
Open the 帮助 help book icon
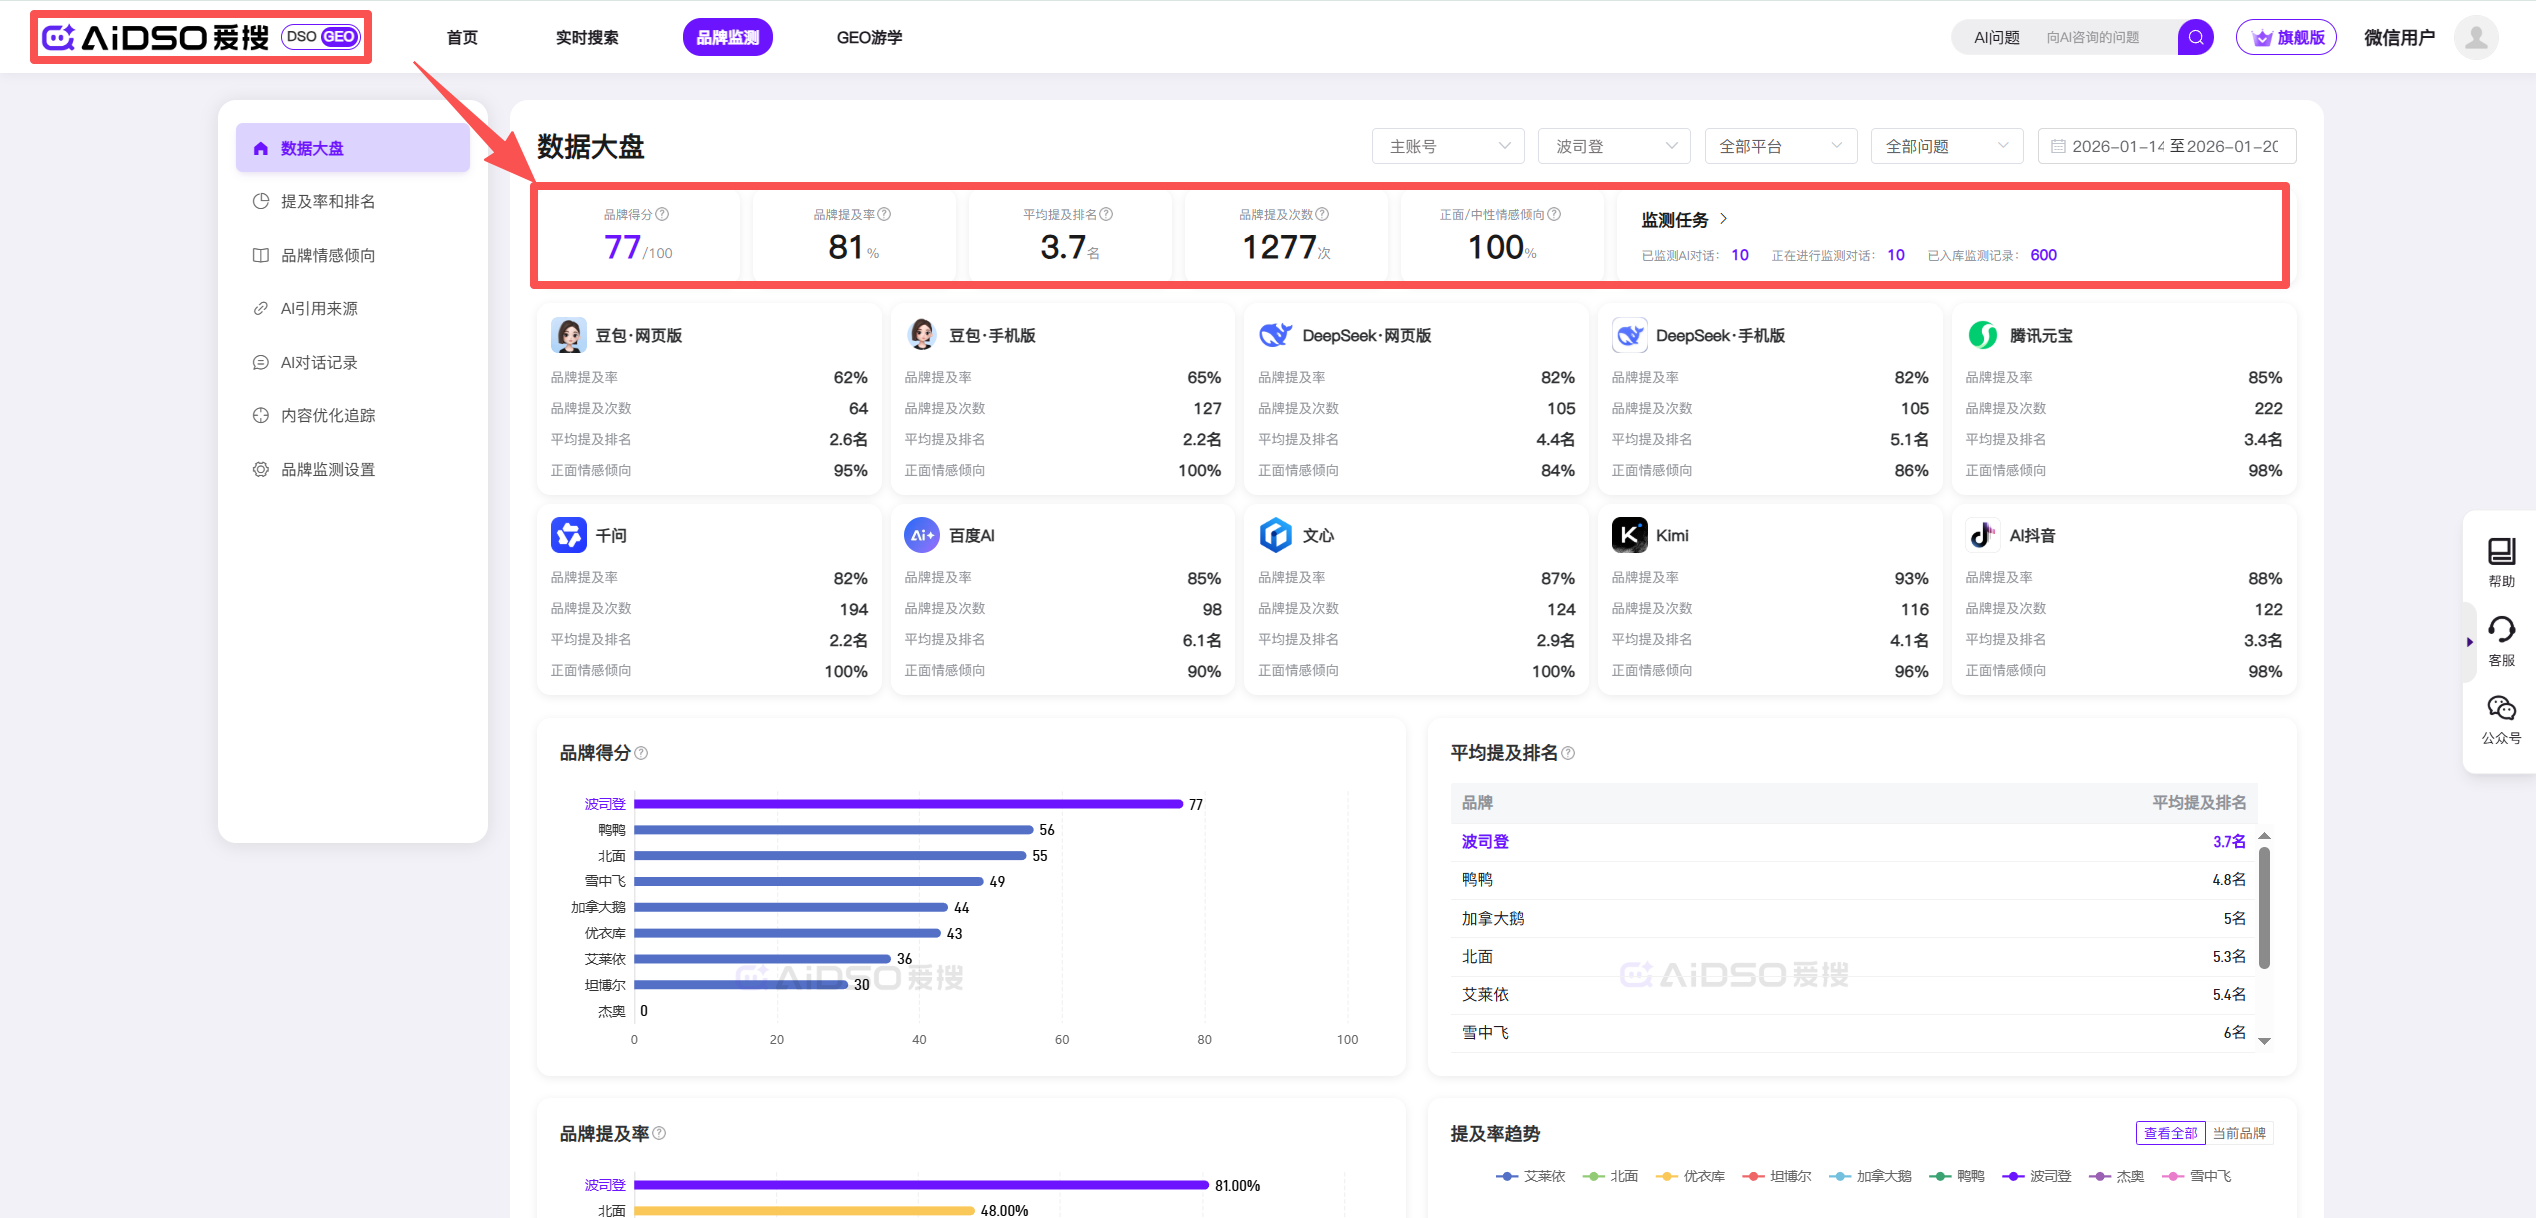pos(2501,552)
